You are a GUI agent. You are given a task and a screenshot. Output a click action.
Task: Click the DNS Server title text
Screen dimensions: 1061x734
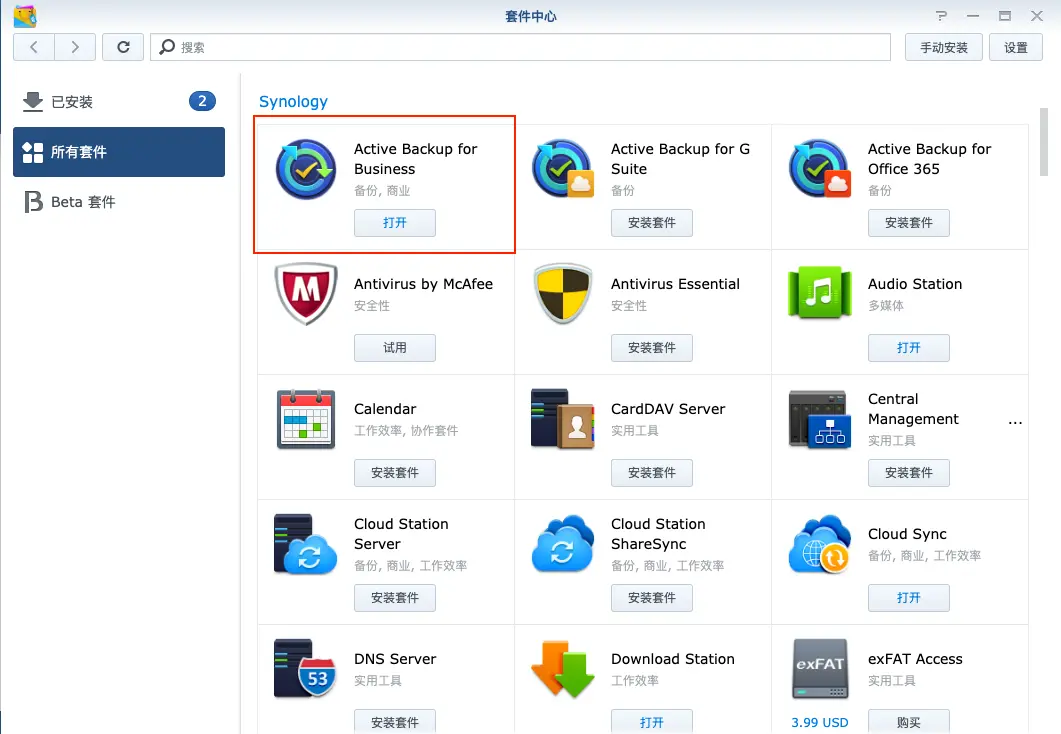[395, 659]
